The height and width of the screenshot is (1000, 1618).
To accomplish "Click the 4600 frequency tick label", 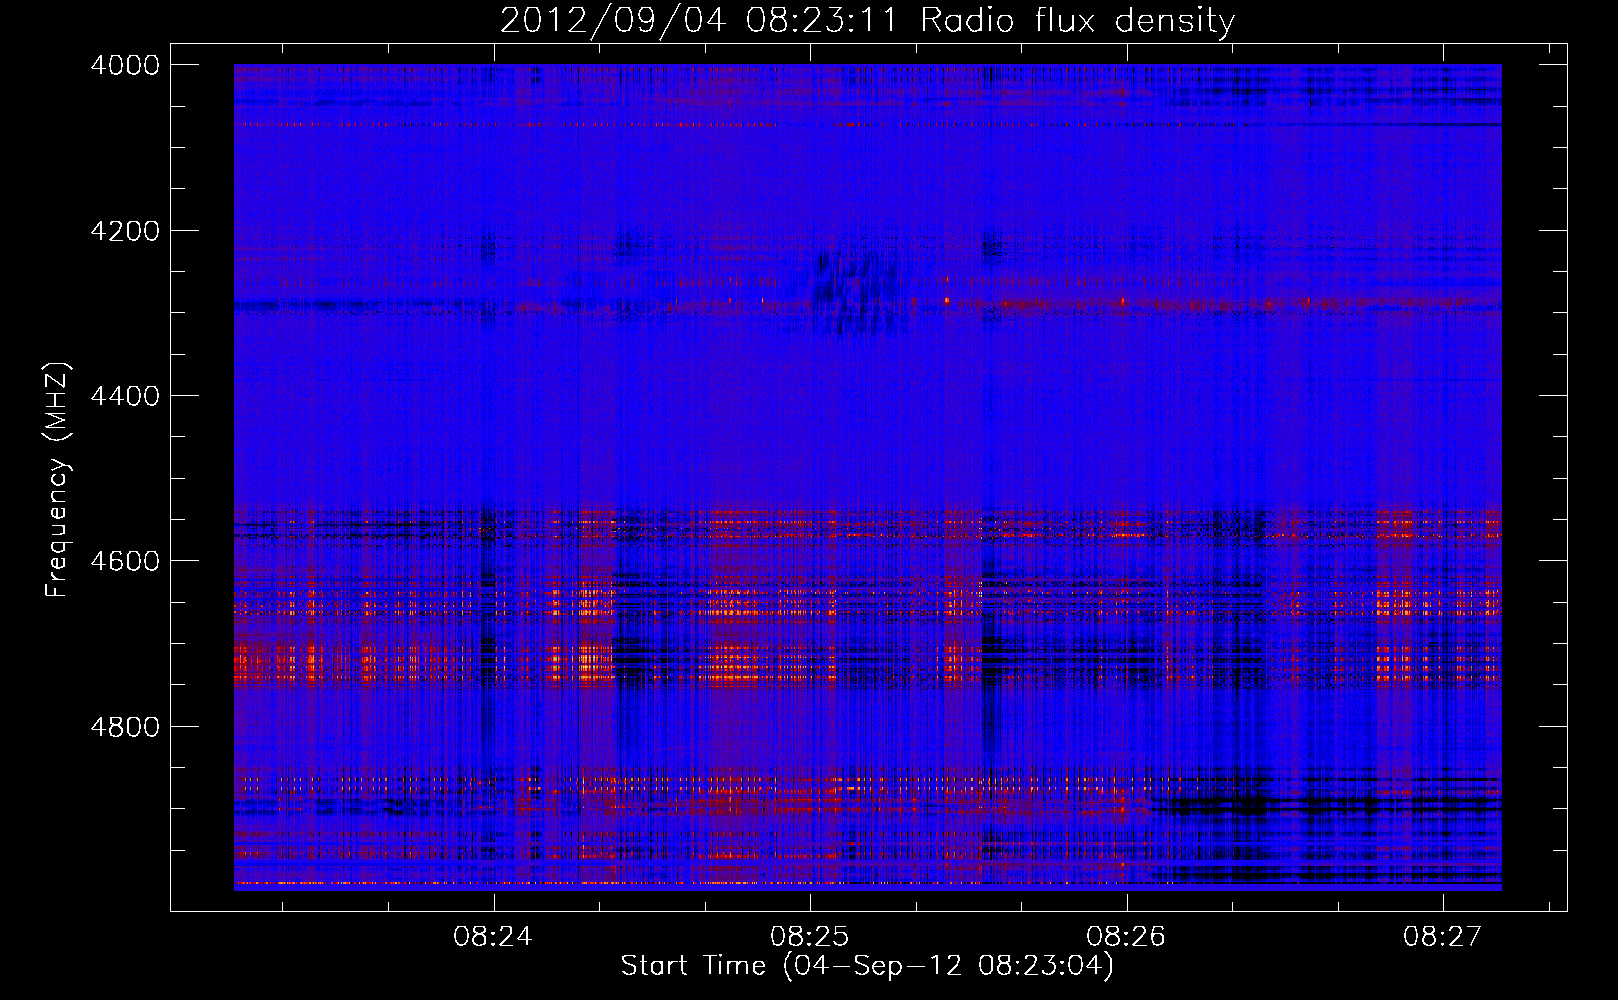I will click(125, 561).
